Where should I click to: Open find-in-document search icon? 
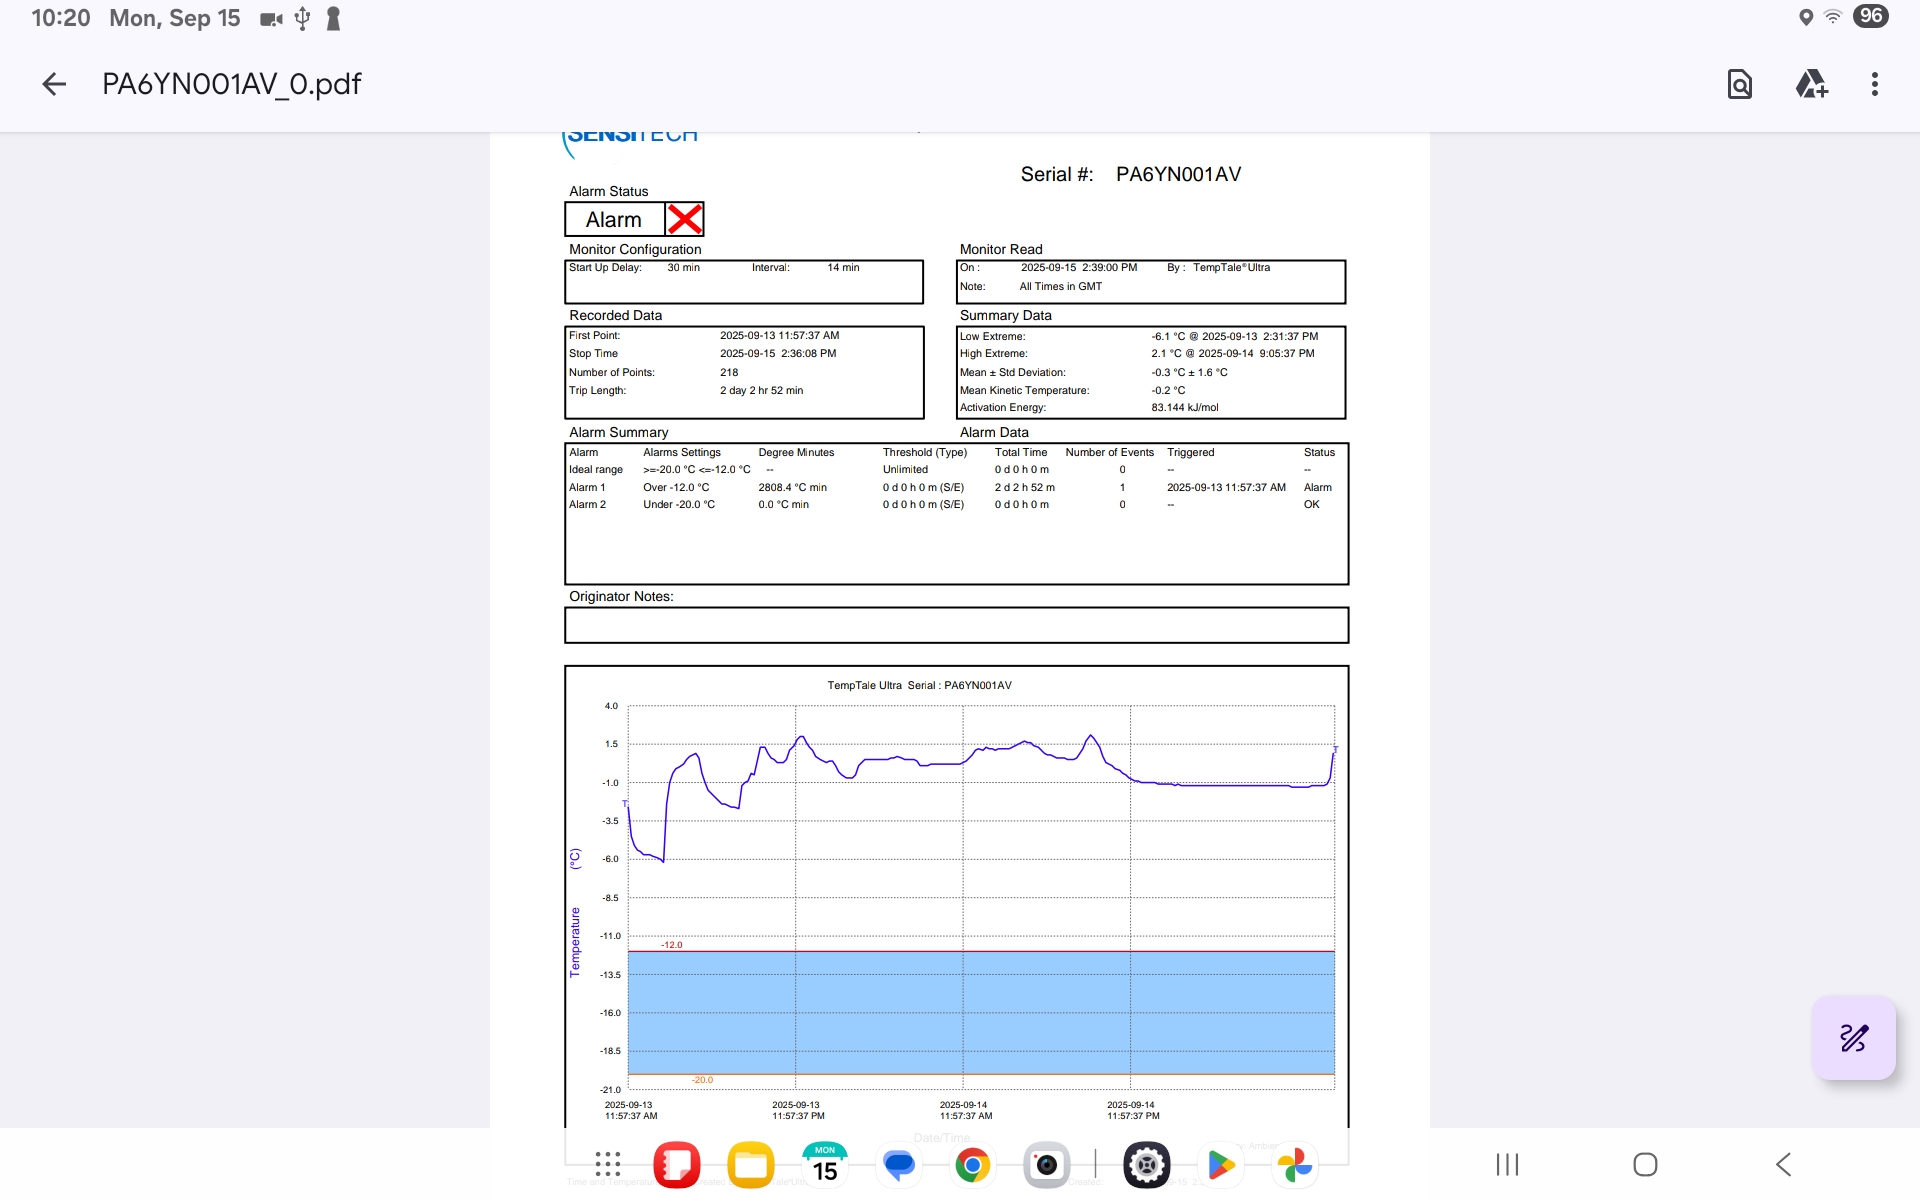pos(1739,84)
